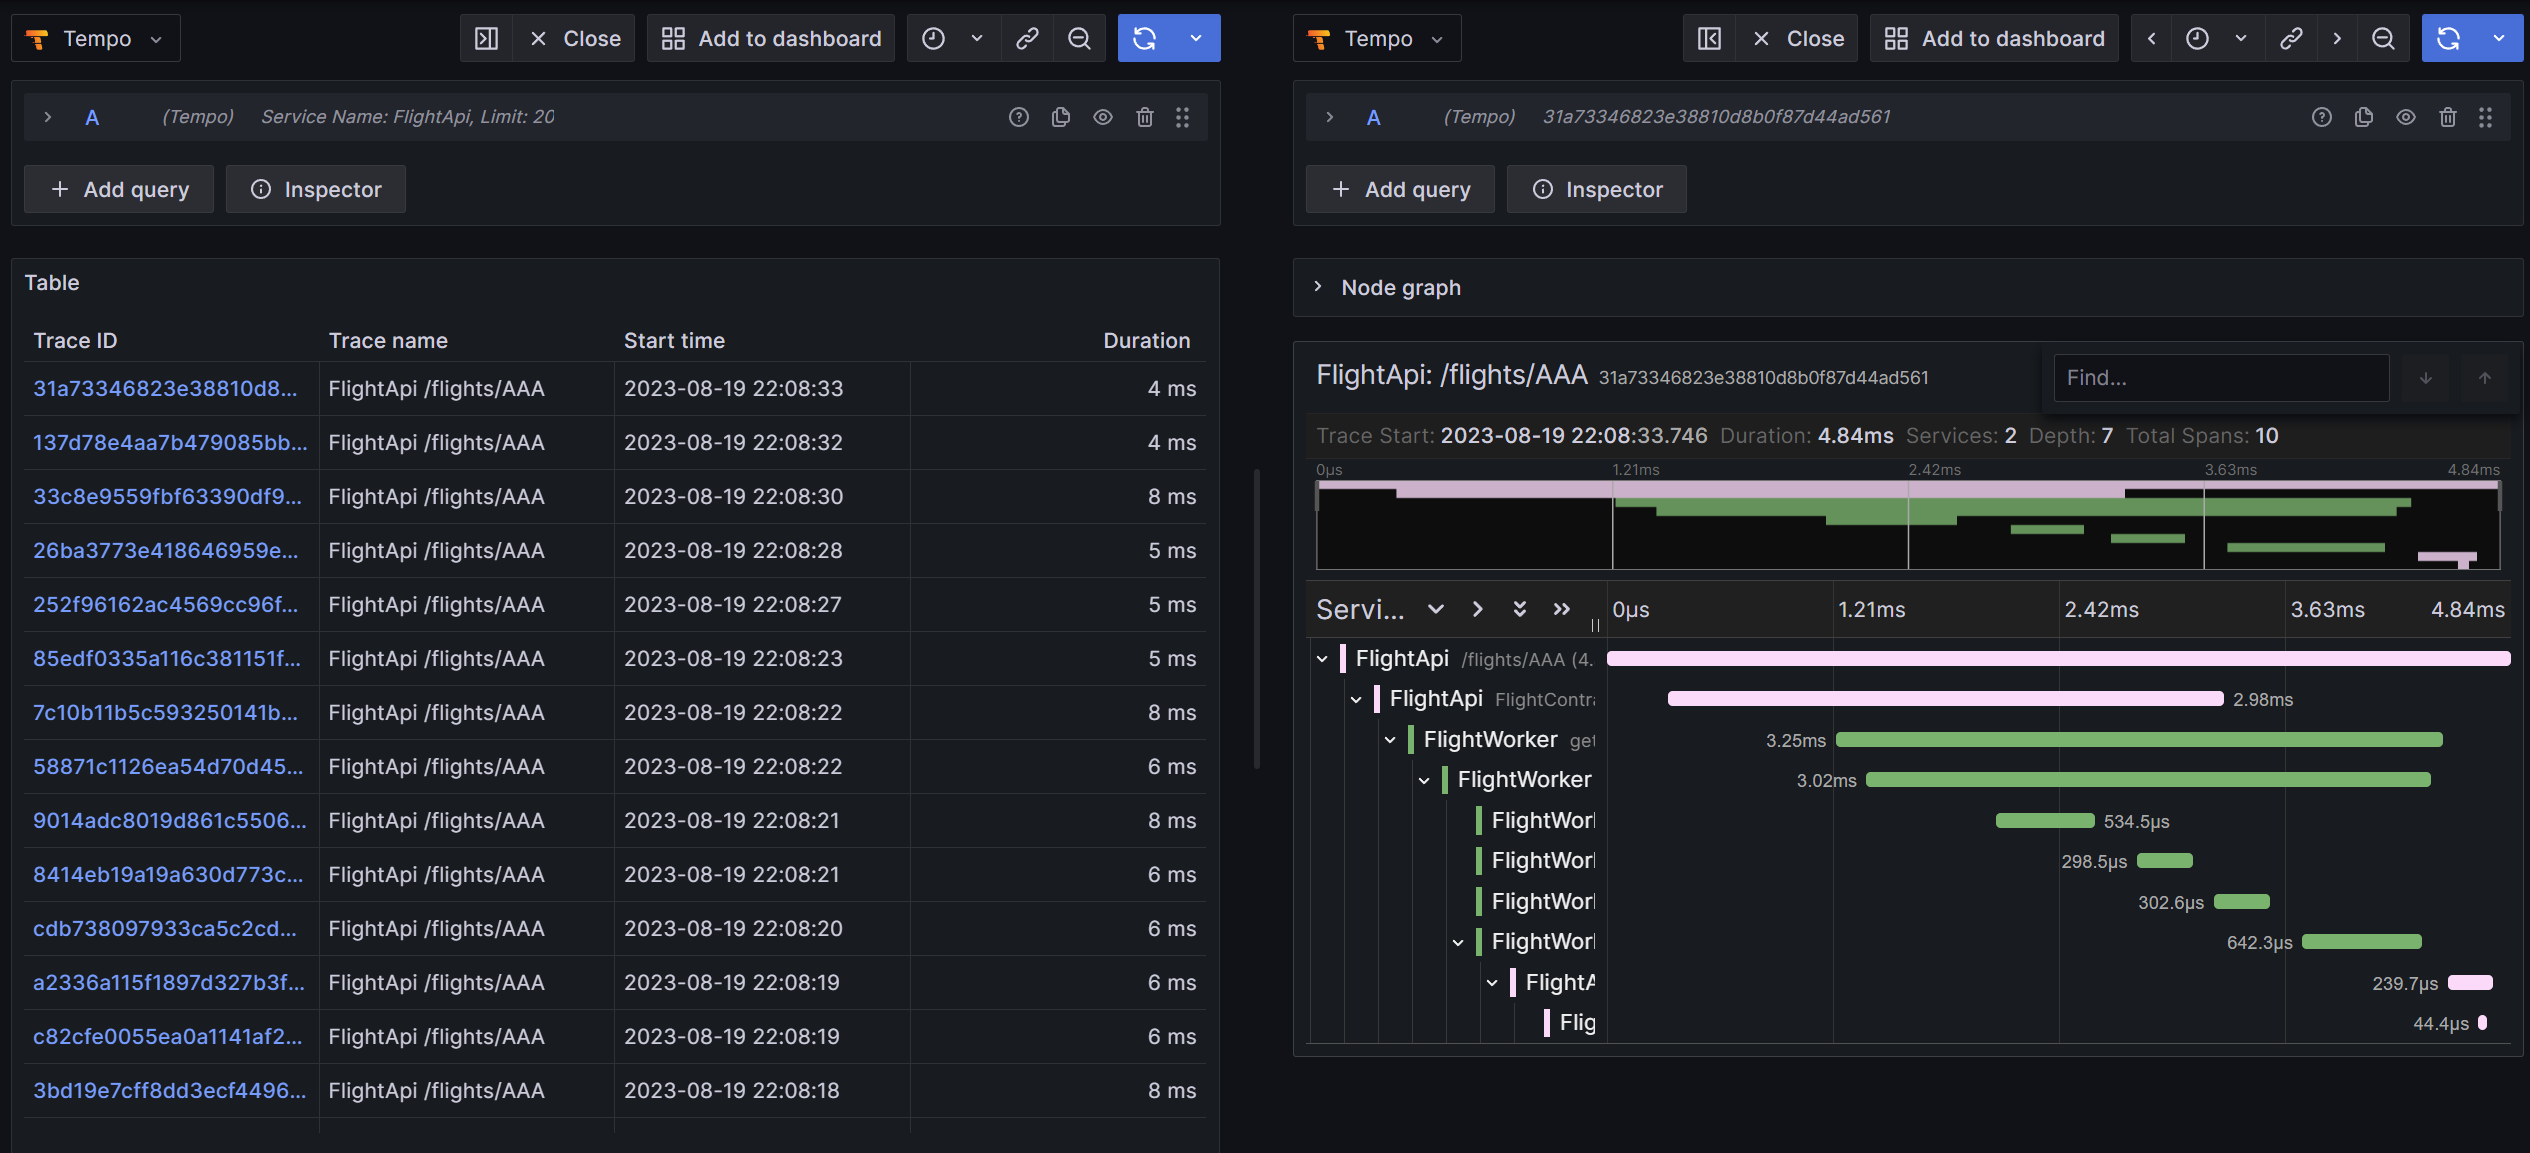Open refresh interval dropdown in left pane
The width and height of the screenshot is (2530, 1153).
(1196, 39)
